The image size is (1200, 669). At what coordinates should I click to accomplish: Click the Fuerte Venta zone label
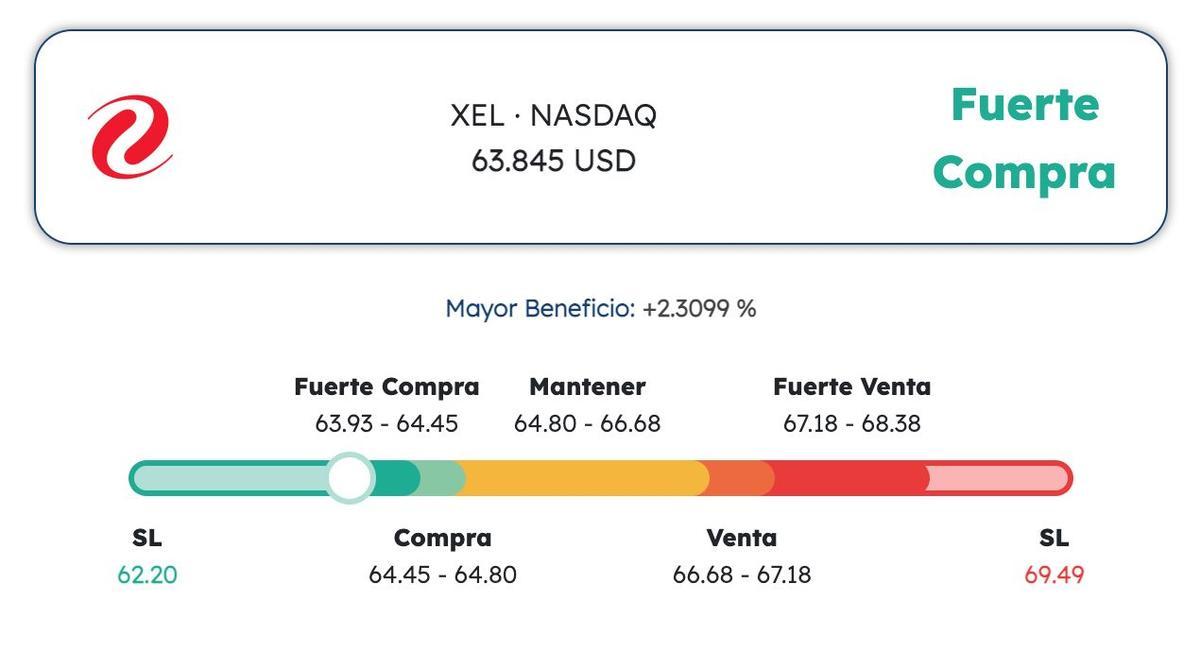851,387
